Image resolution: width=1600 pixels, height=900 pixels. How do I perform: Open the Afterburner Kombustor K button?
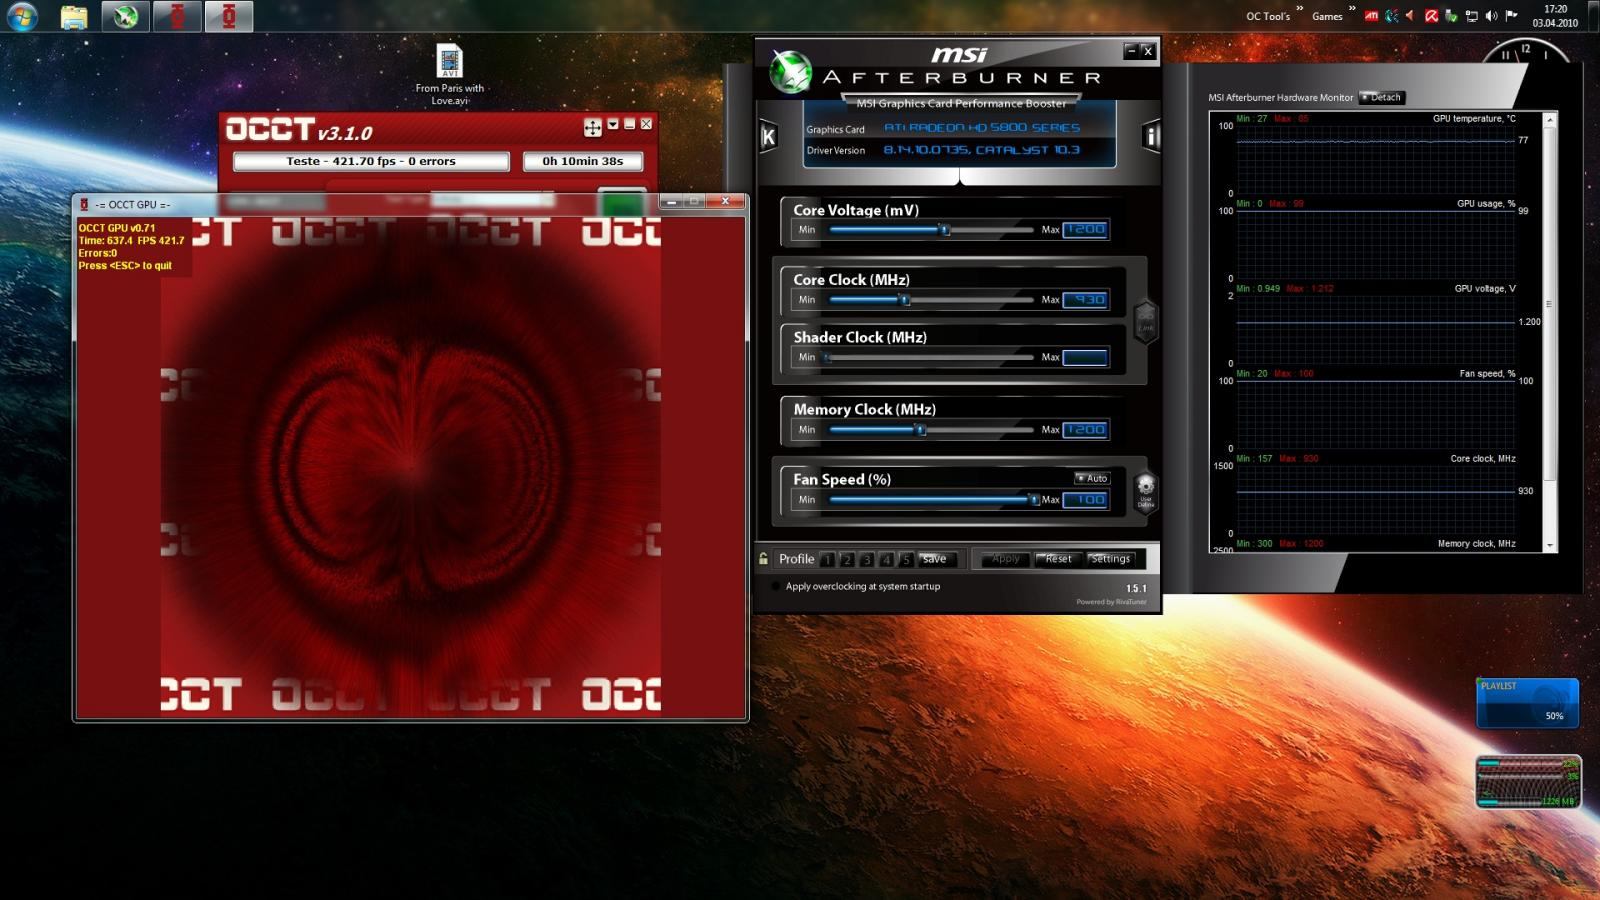click(768, 137)
